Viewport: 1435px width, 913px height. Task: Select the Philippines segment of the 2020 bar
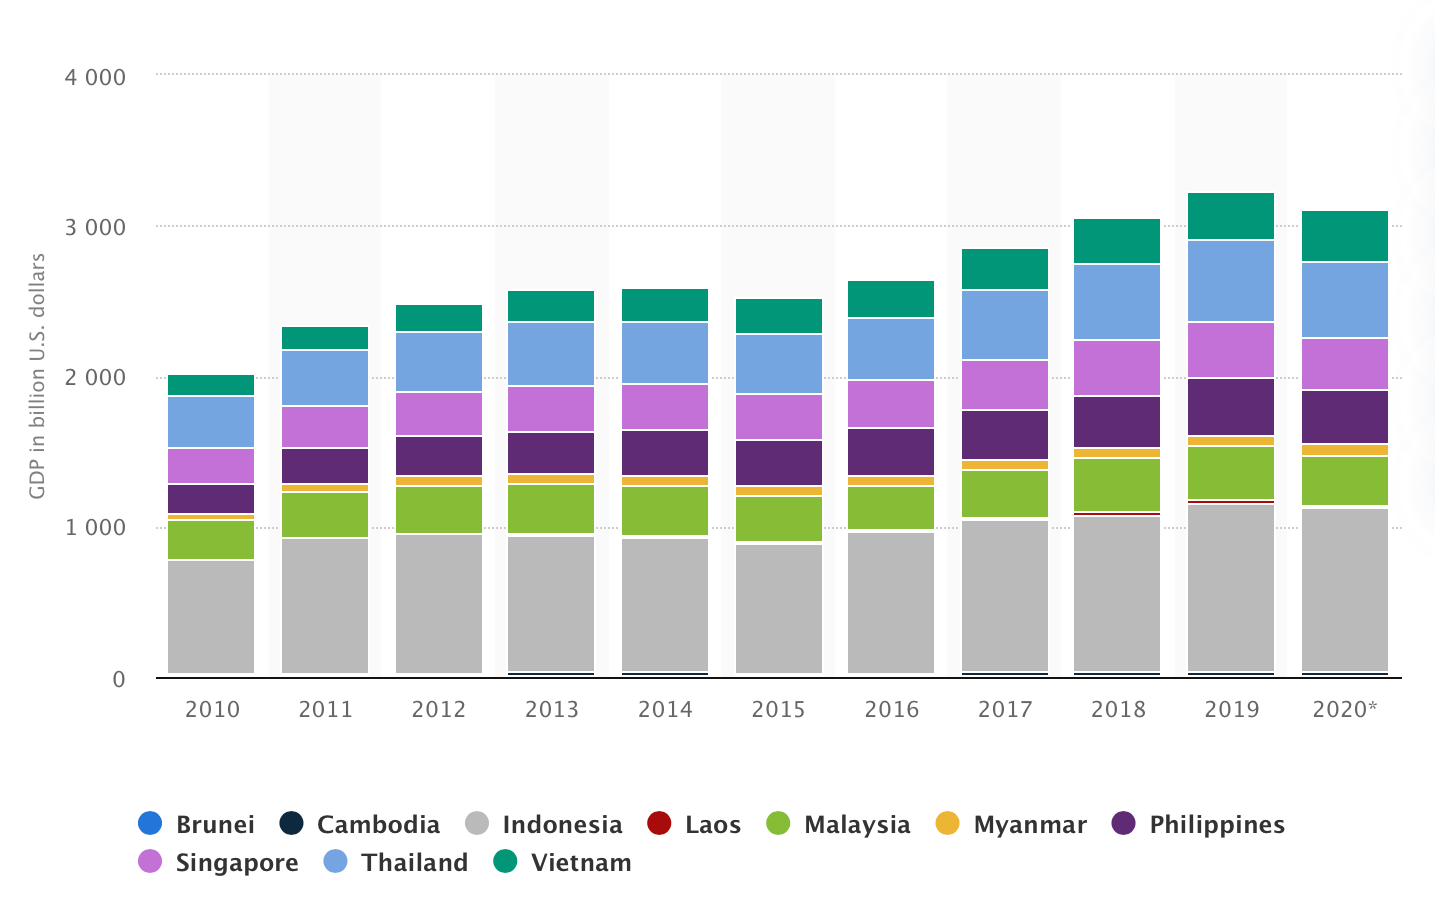[x=1345, y=417]
